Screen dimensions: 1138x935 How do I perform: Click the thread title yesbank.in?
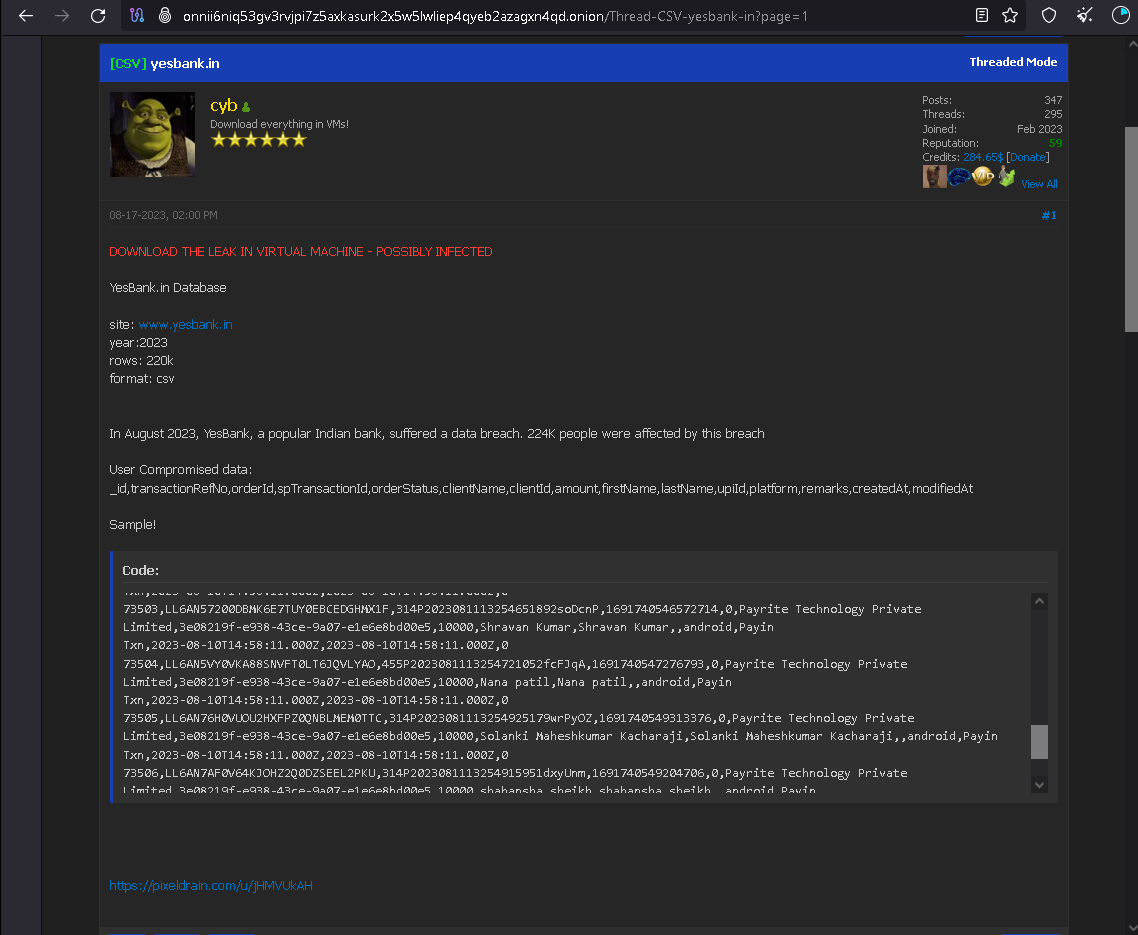184,63
